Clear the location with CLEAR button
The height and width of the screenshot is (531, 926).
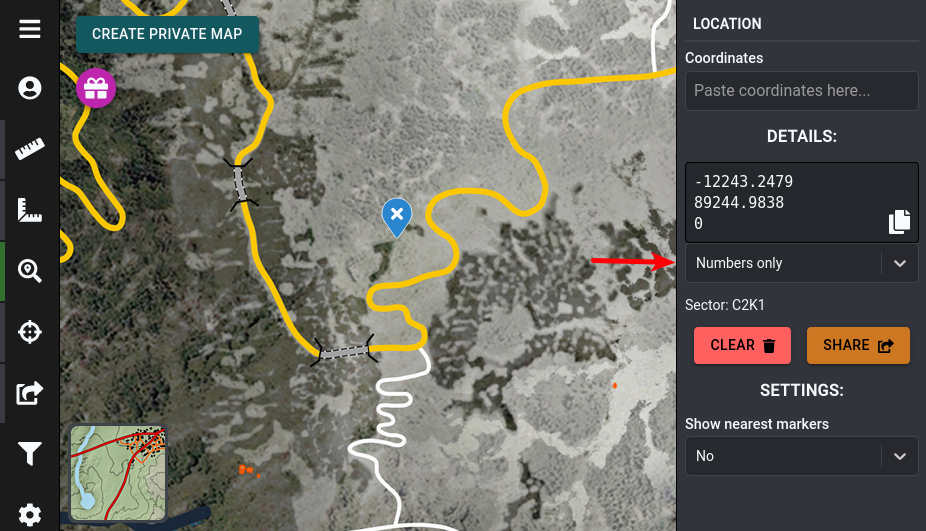pos(742,346)
